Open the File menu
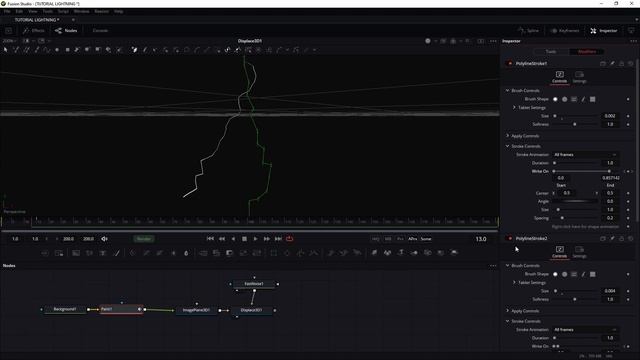640x360 pixels. 7,11
